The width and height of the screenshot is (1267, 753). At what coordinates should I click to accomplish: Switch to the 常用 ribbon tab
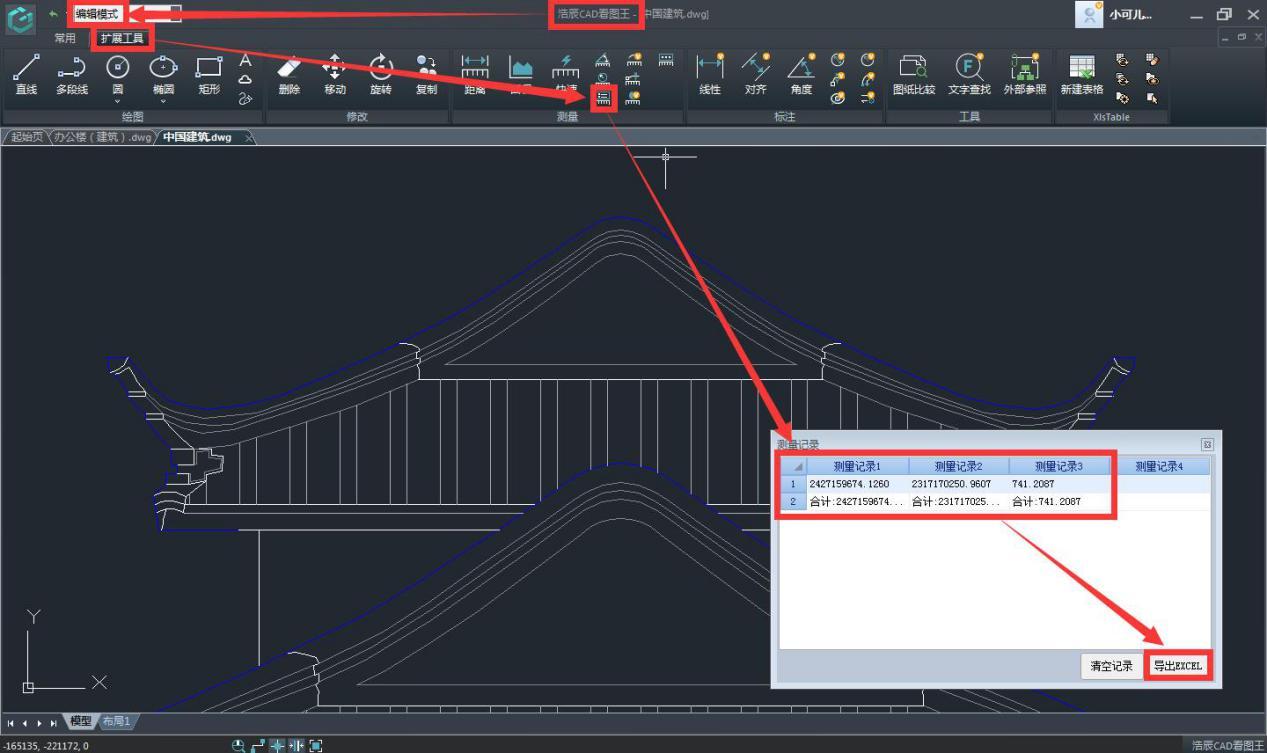pyautogui.click(x=65, y=38)
